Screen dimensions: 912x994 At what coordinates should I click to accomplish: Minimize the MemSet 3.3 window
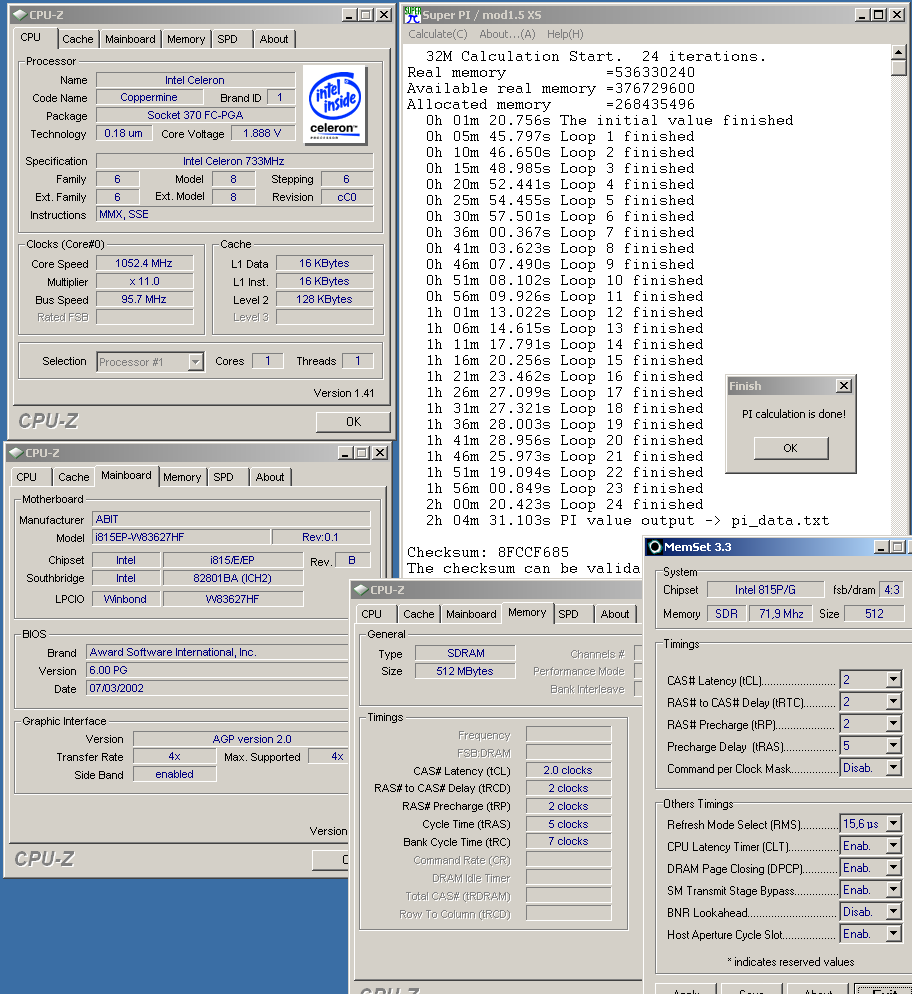(881, 546)
